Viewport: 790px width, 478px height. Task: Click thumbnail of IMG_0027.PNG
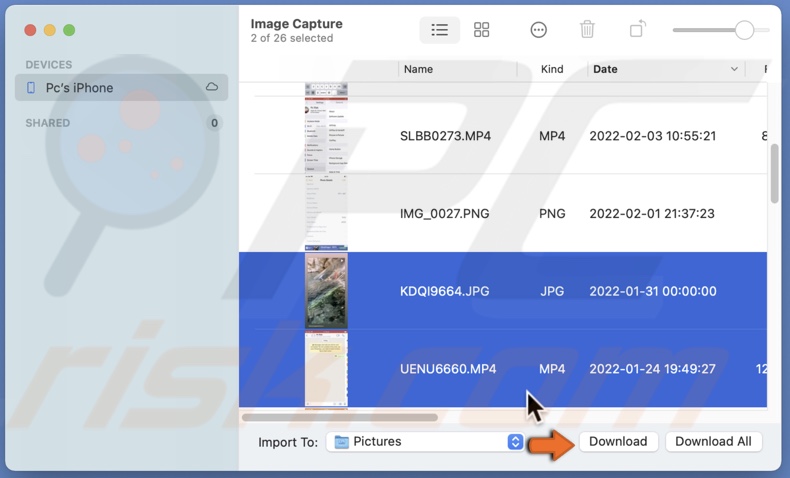(x=326, y=214)
